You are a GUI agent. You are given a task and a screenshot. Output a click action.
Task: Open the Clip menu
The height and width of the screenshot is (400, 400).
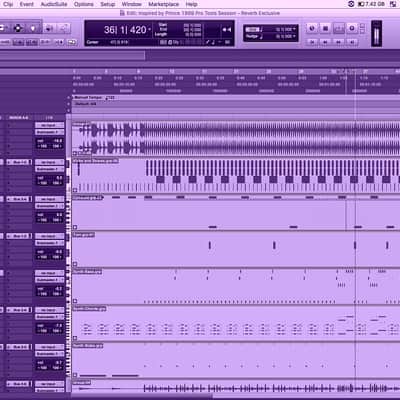(8, 4)
